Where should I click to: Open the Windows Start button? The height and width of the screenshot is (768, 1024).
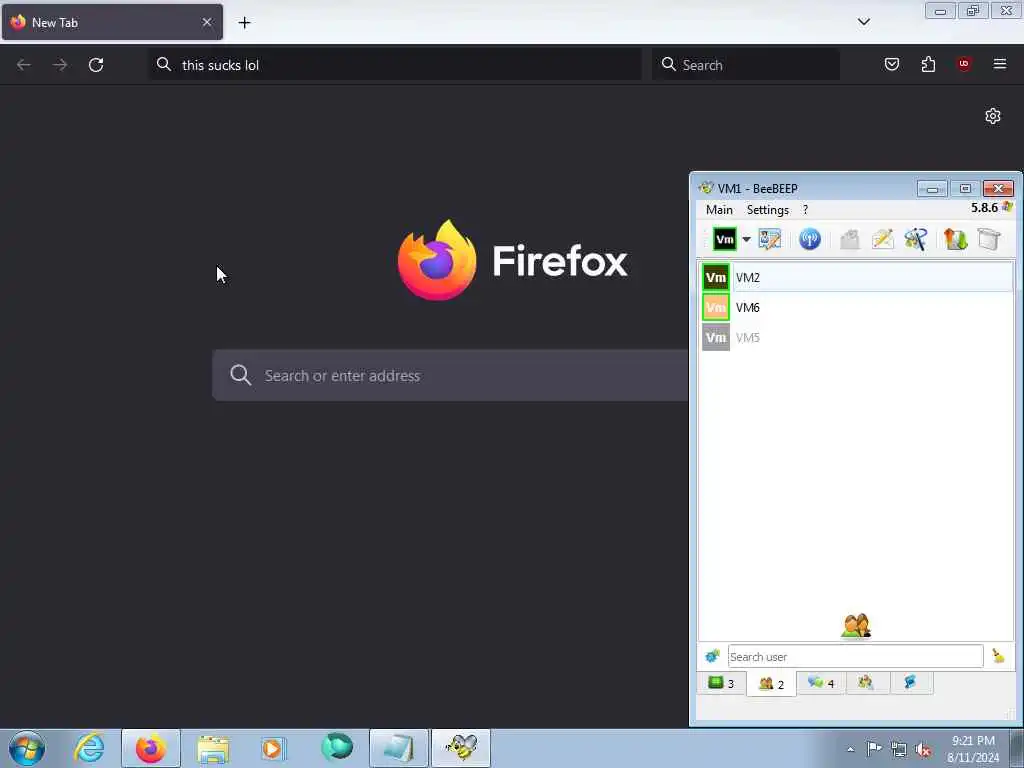27,748
